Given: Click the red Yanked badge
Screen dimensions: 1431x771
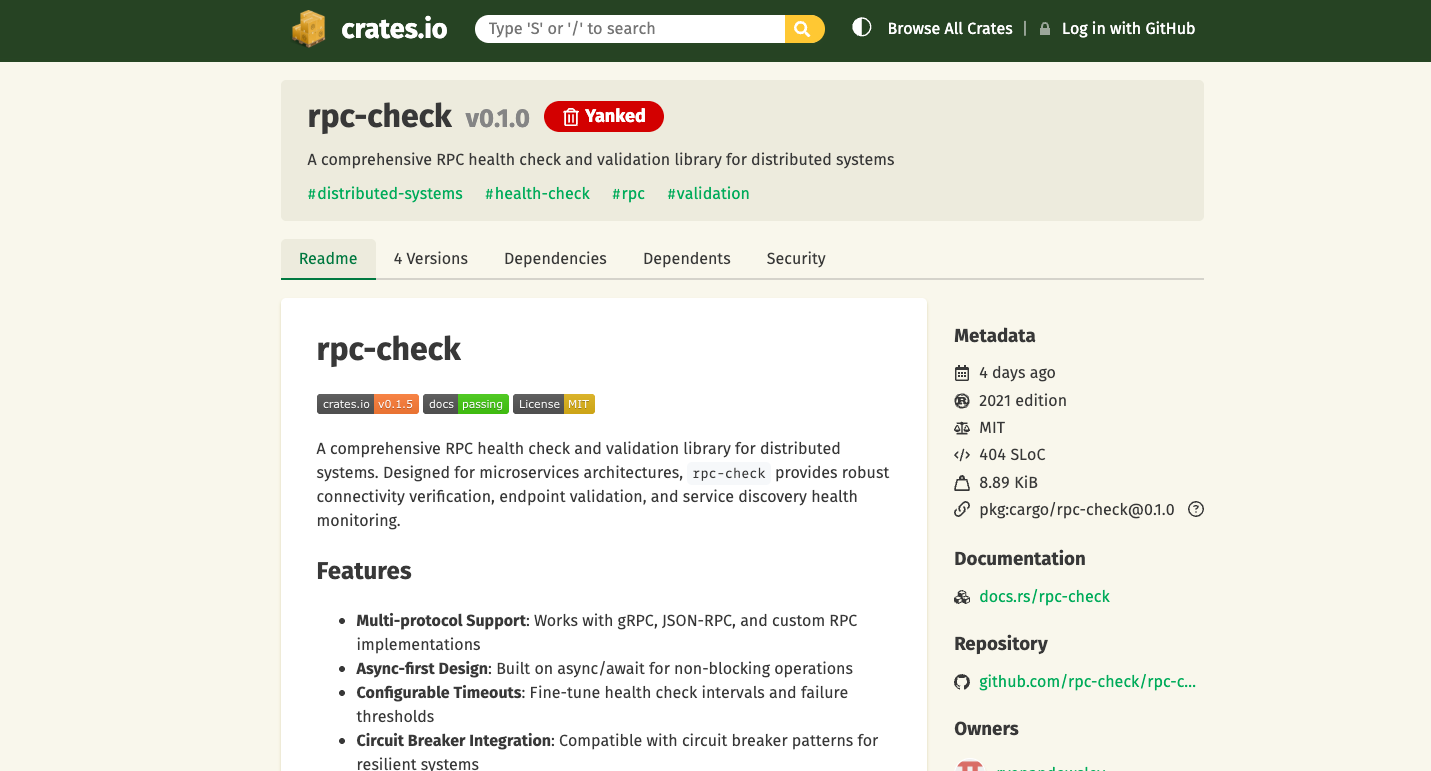Looking at the screenshot, I should (x=603, y=116).
